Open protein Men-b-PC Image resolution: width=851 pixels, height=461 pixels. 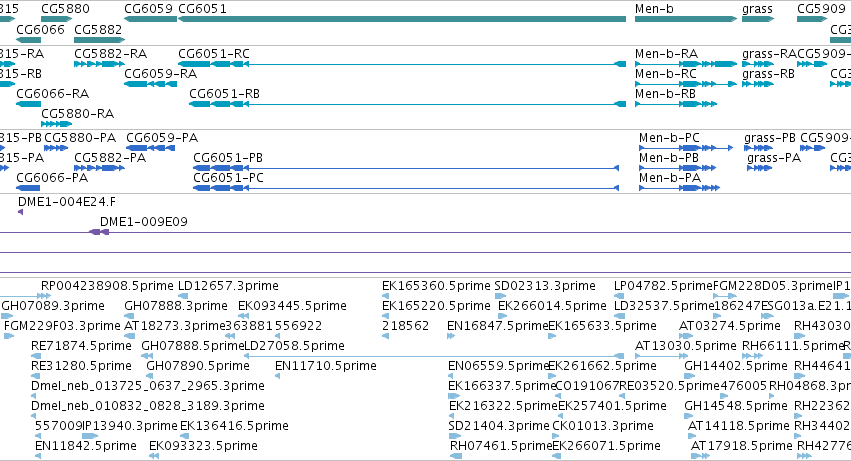click(x=670, y=138)
